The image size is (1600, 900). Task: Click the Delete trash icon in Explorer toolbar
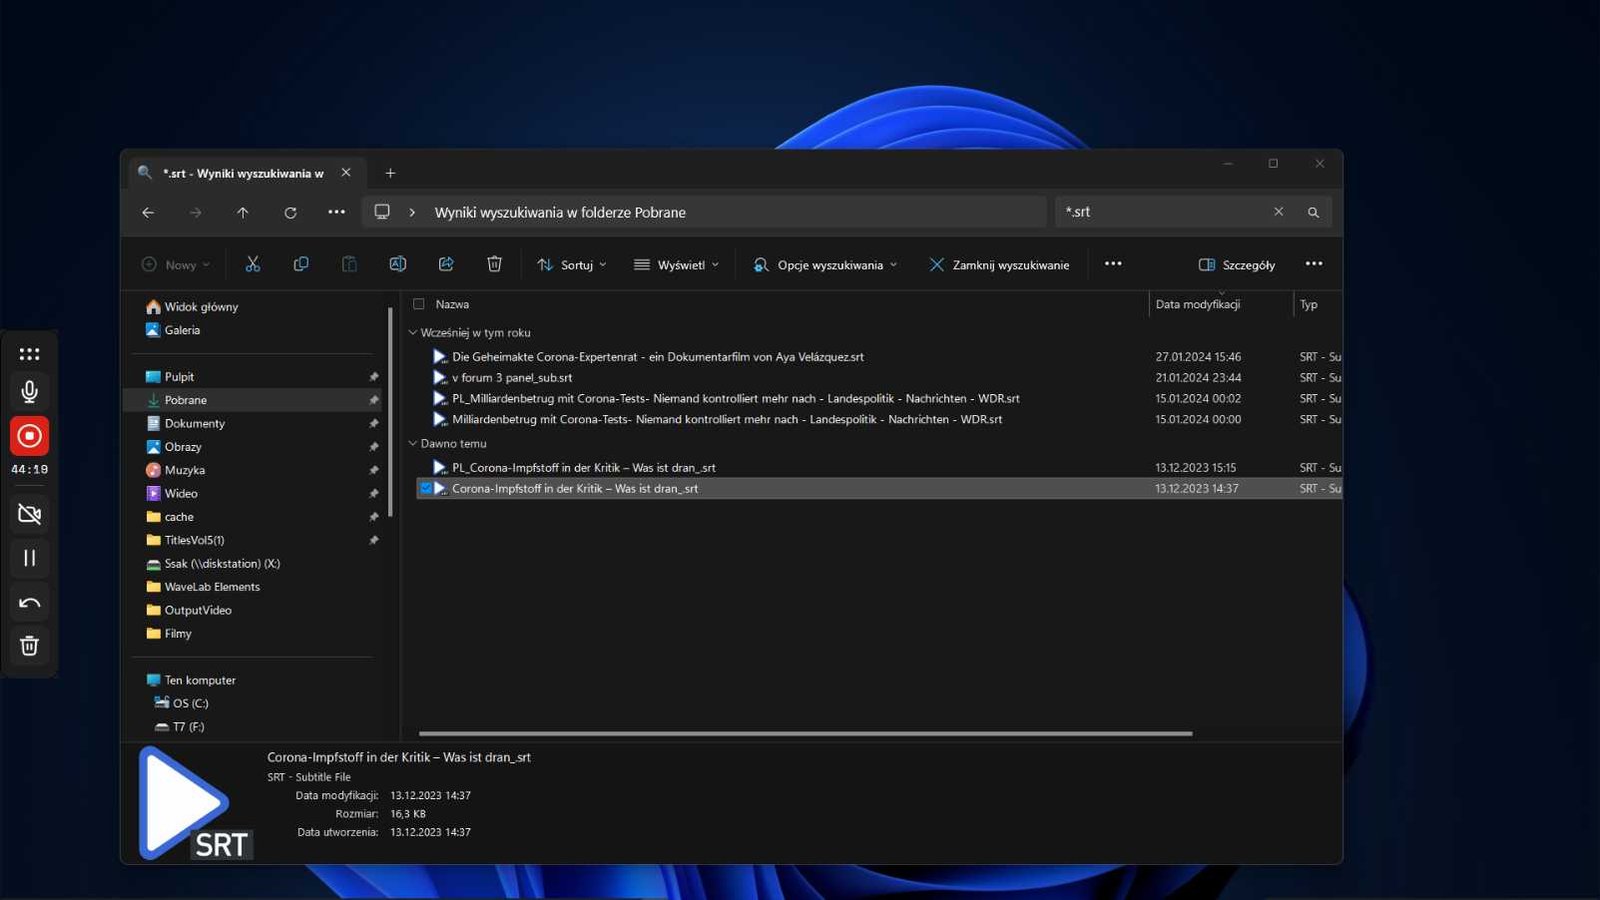click(x=494, y=264)
